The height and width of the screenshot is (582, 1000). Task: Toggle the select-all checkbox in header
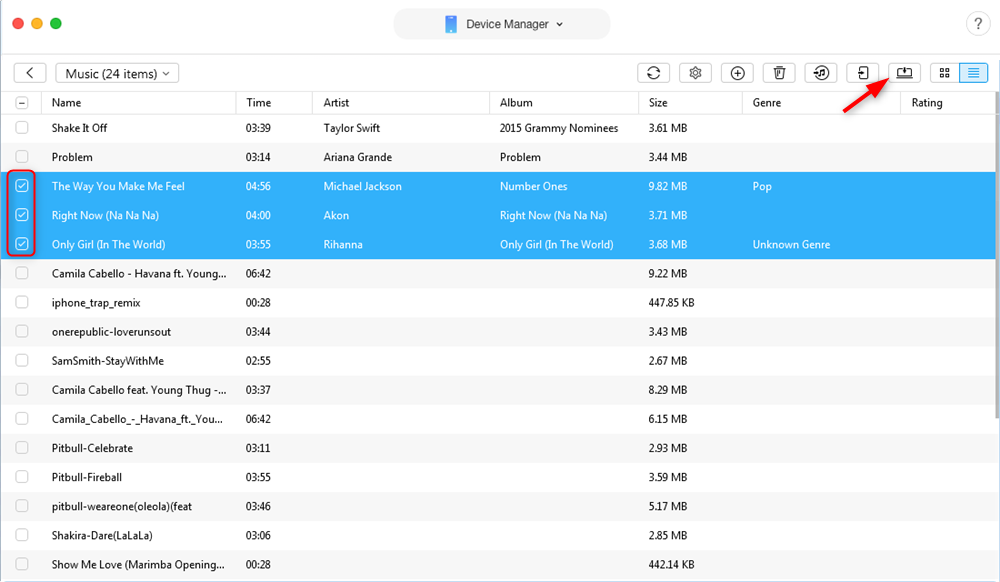click(x=21, y=102)
